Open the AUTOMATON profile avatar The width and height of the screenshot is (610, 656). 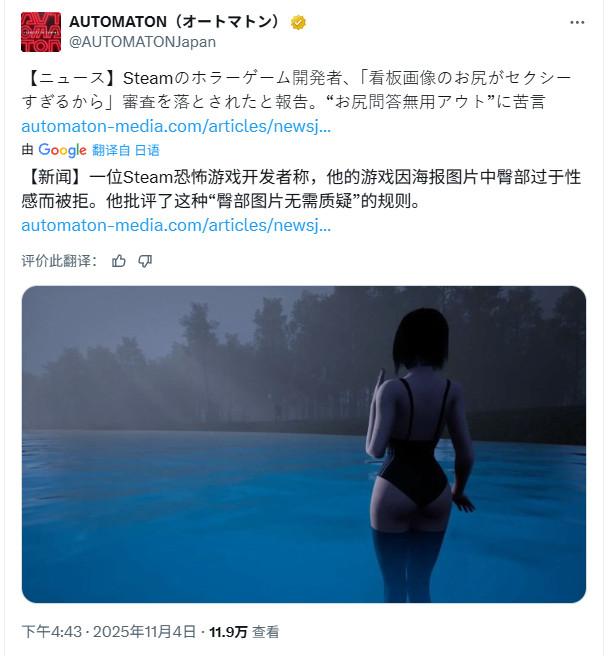[x=41, y=32]
